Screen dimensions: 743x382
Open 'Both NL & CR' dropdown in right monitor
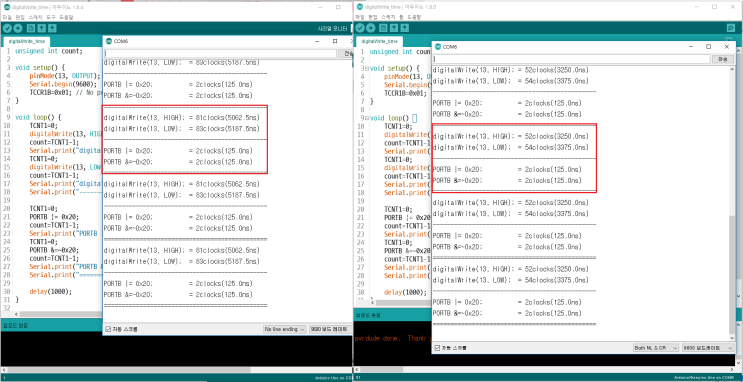click(656, 348)
